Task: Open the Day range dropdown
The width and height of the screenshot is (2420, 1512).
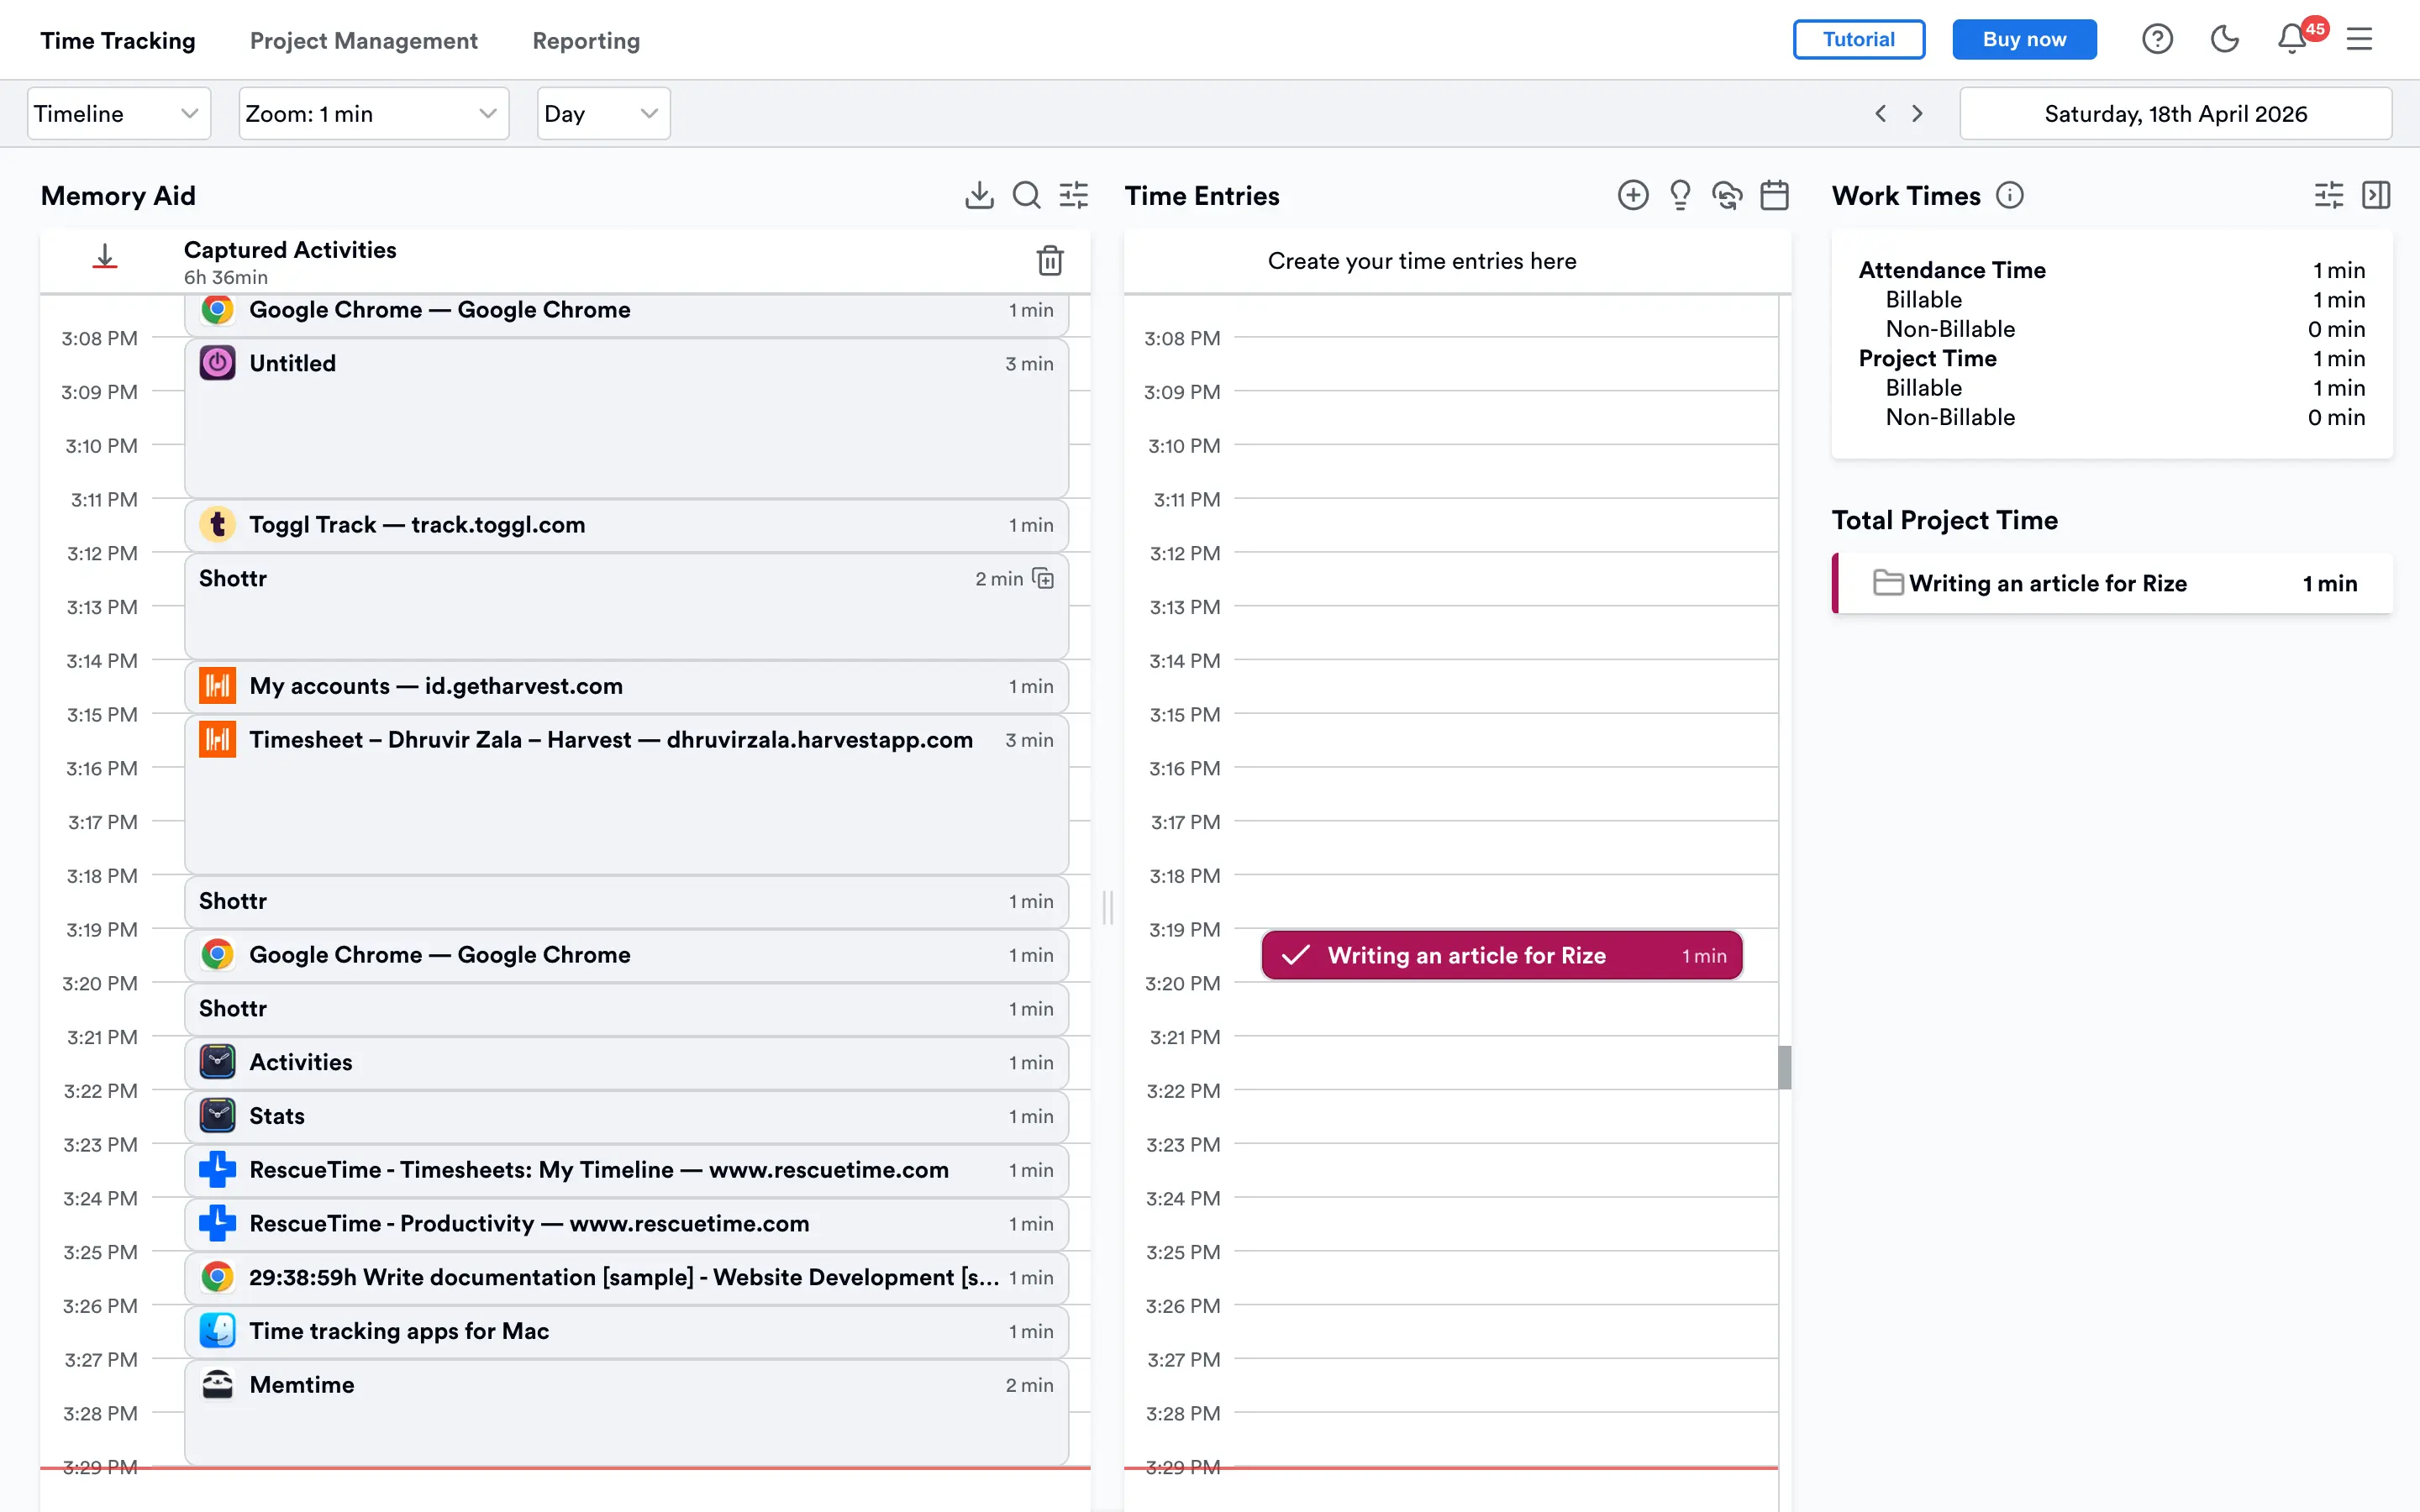Action: point(603,114)
